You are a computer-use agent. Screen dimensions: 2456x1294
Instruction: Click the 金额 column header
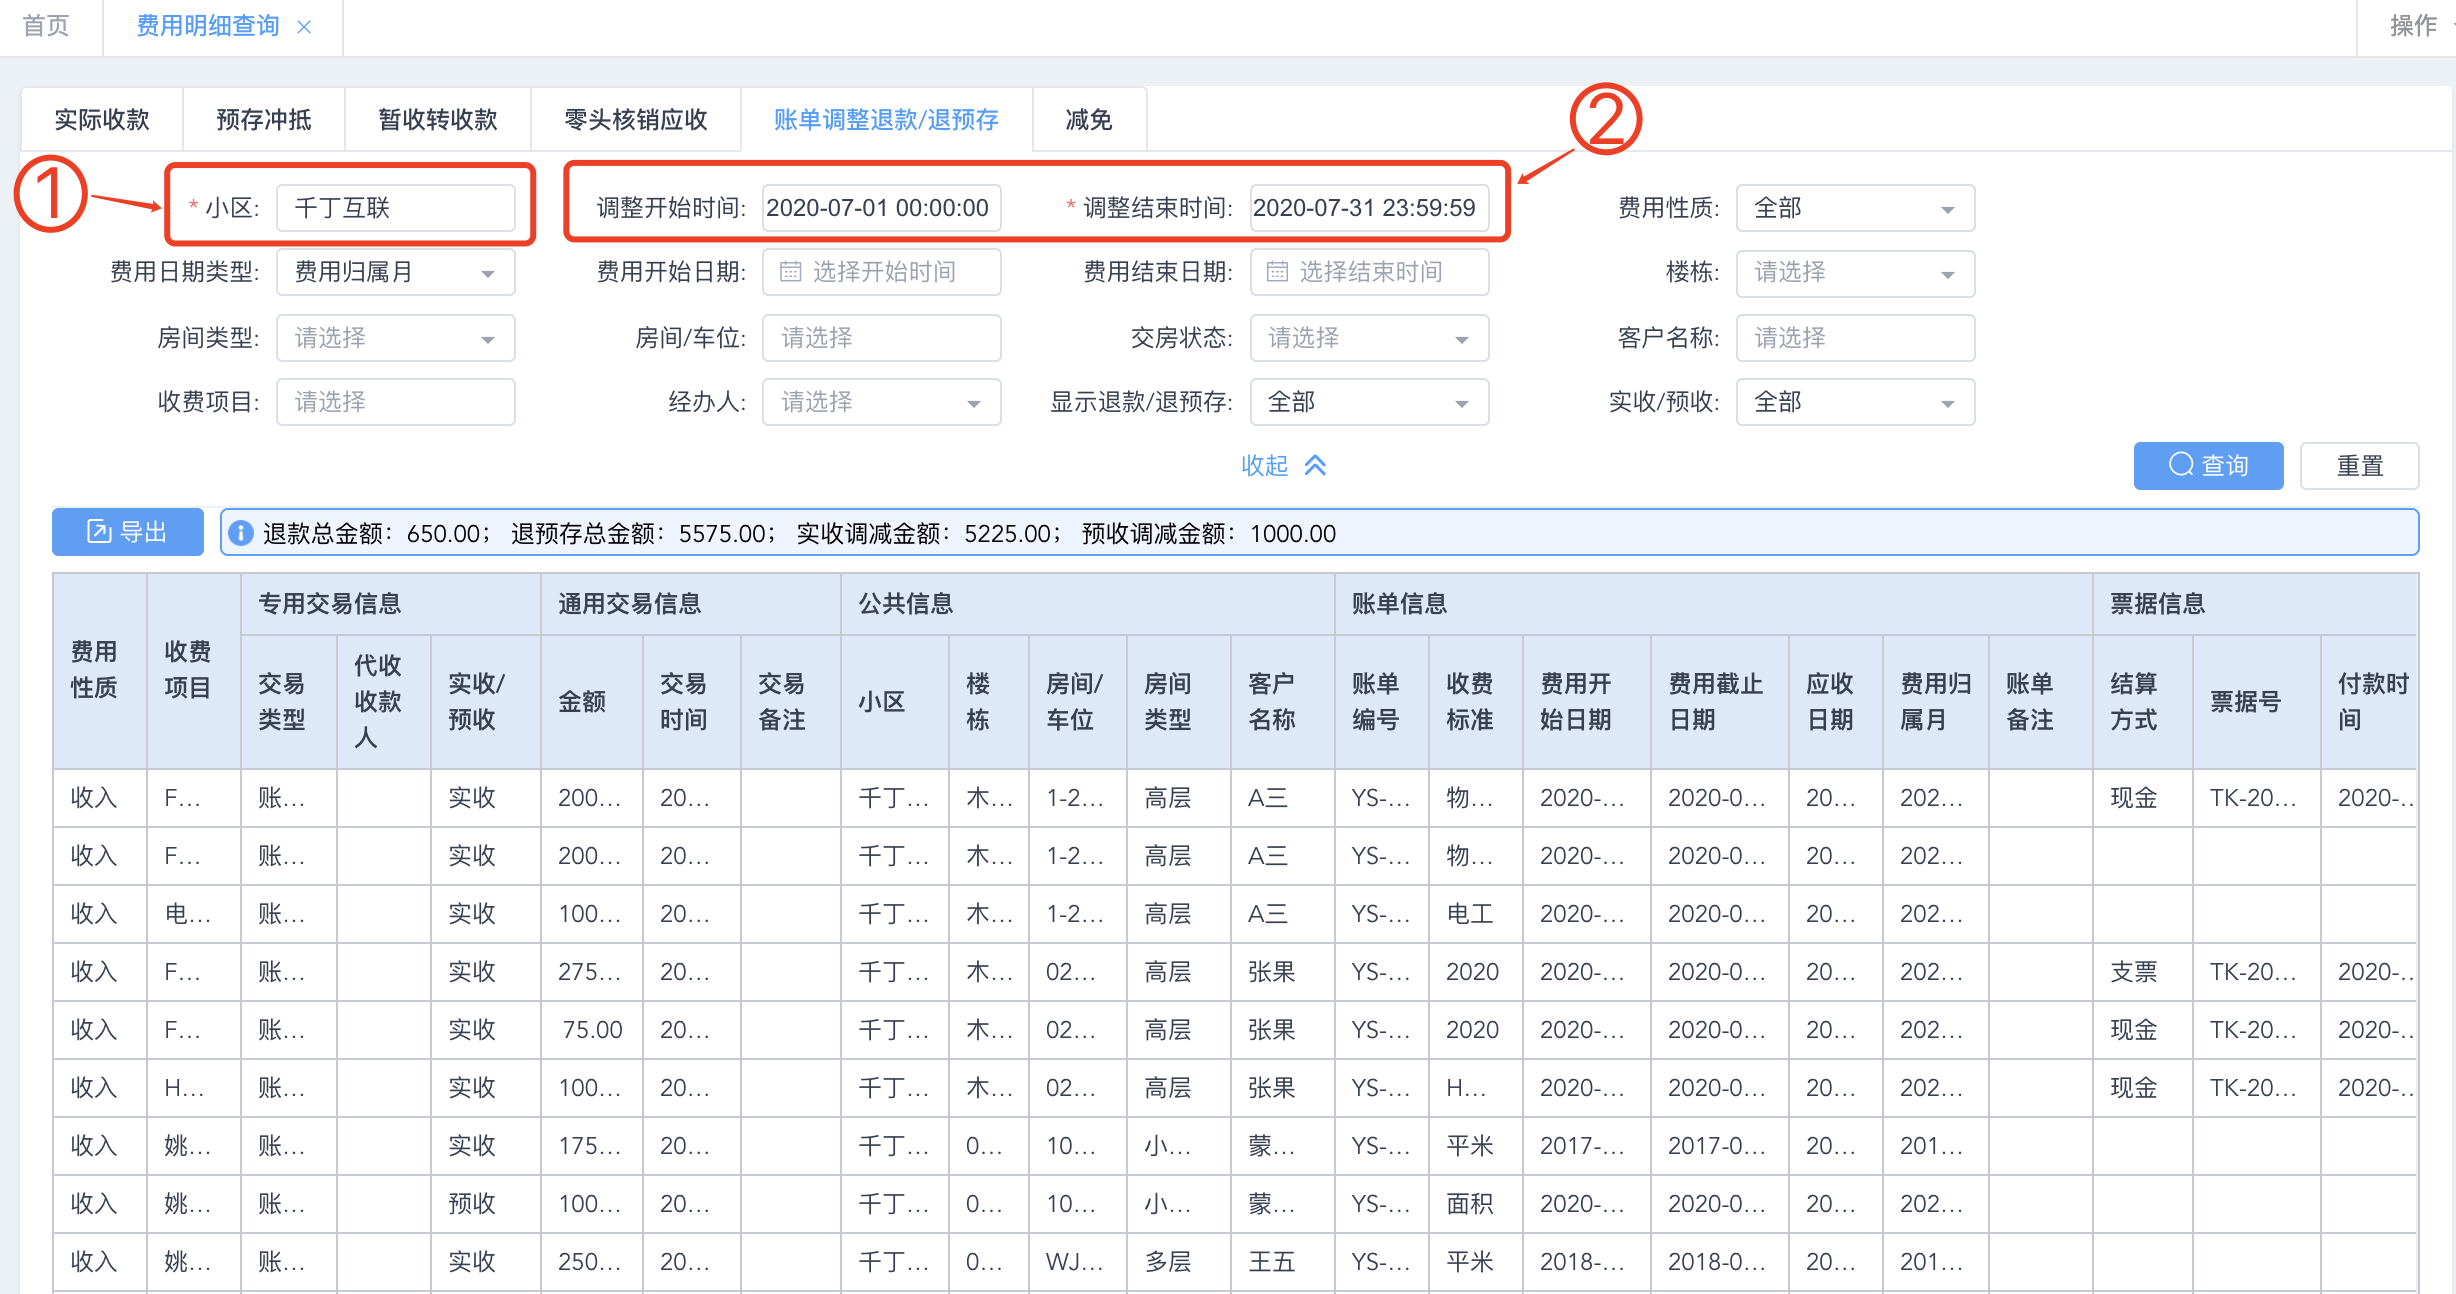point(592,702)
